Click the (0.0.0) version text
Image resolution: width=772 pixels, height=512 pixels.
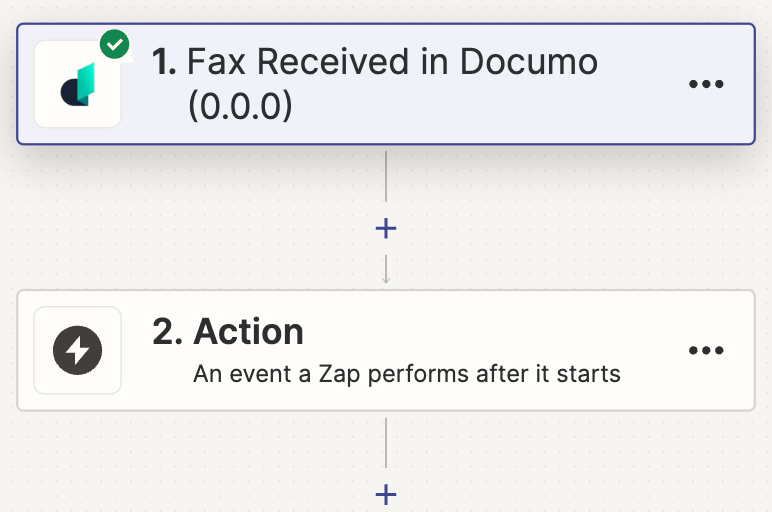click(x=240, y=106)
